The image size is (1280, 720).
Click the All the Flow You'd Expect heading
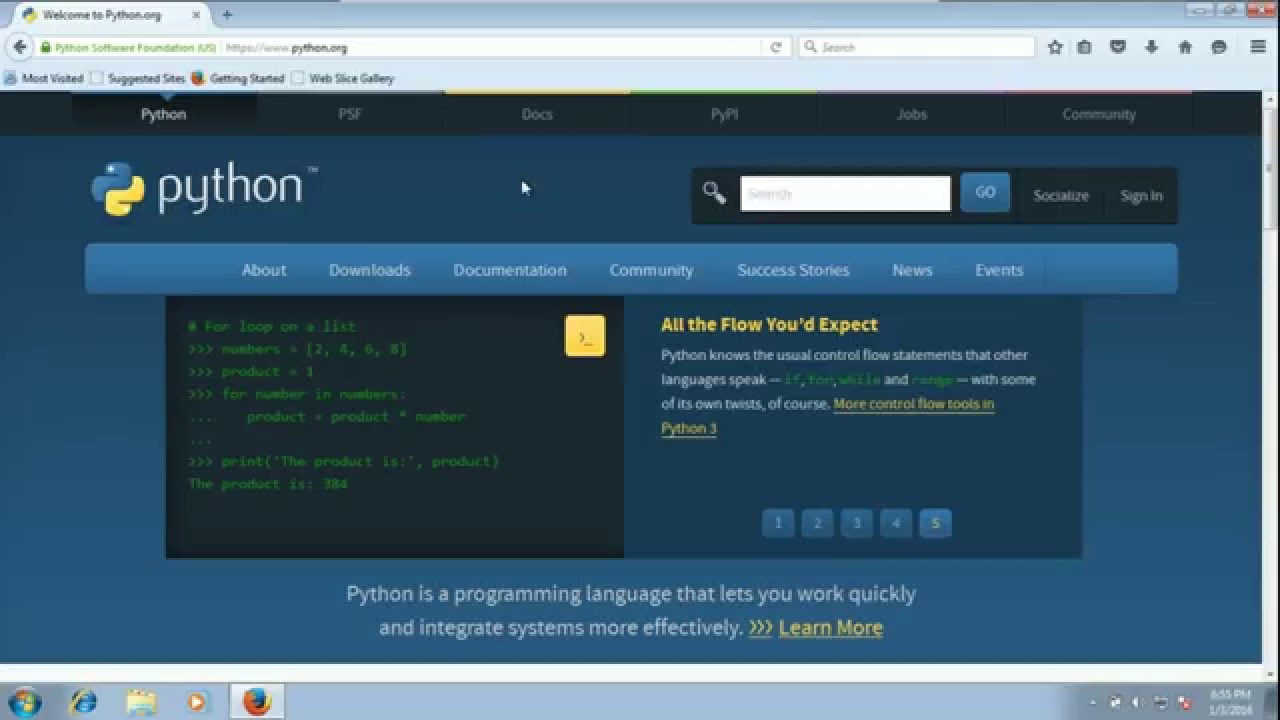coord(769,325)
